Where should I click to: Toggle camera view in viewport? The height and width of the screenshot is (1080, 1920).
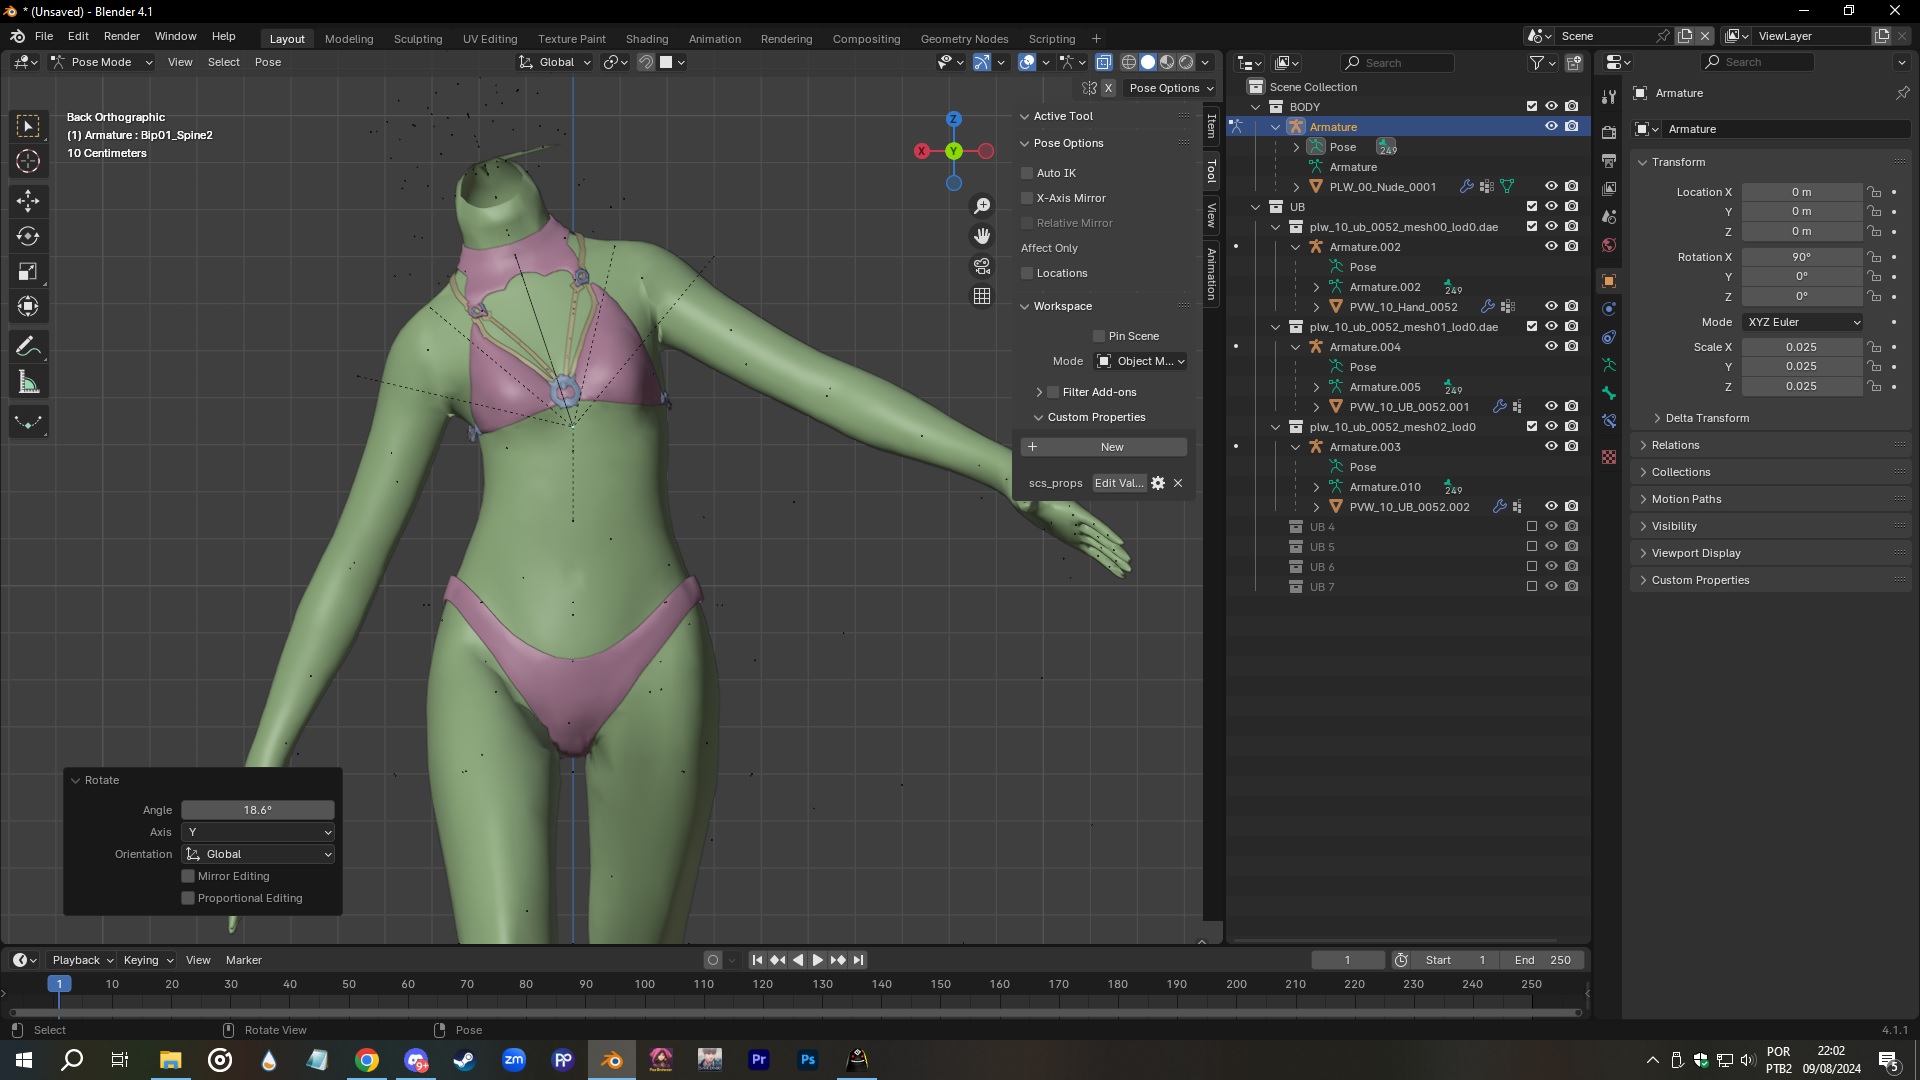[982, 266]
